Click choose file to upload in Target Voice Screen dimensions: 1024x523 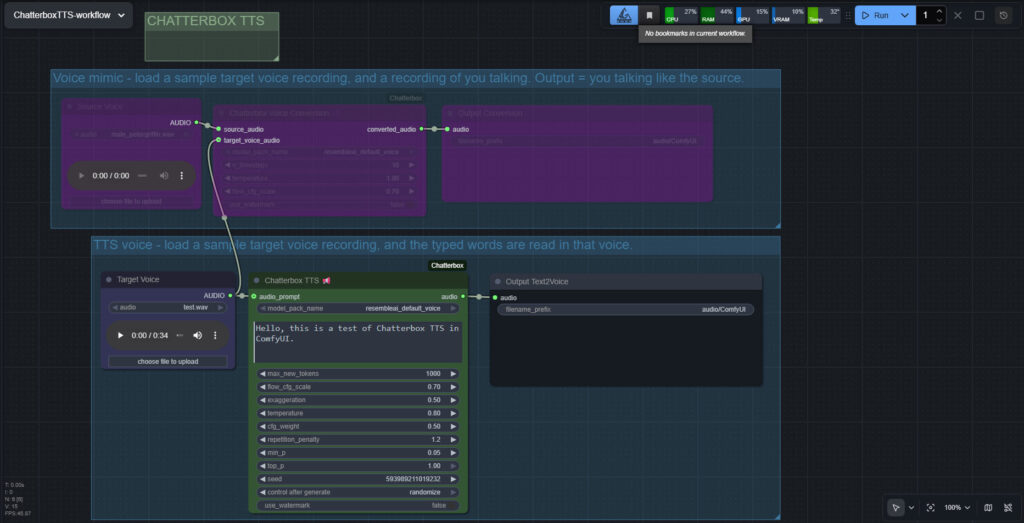(167, 361)
